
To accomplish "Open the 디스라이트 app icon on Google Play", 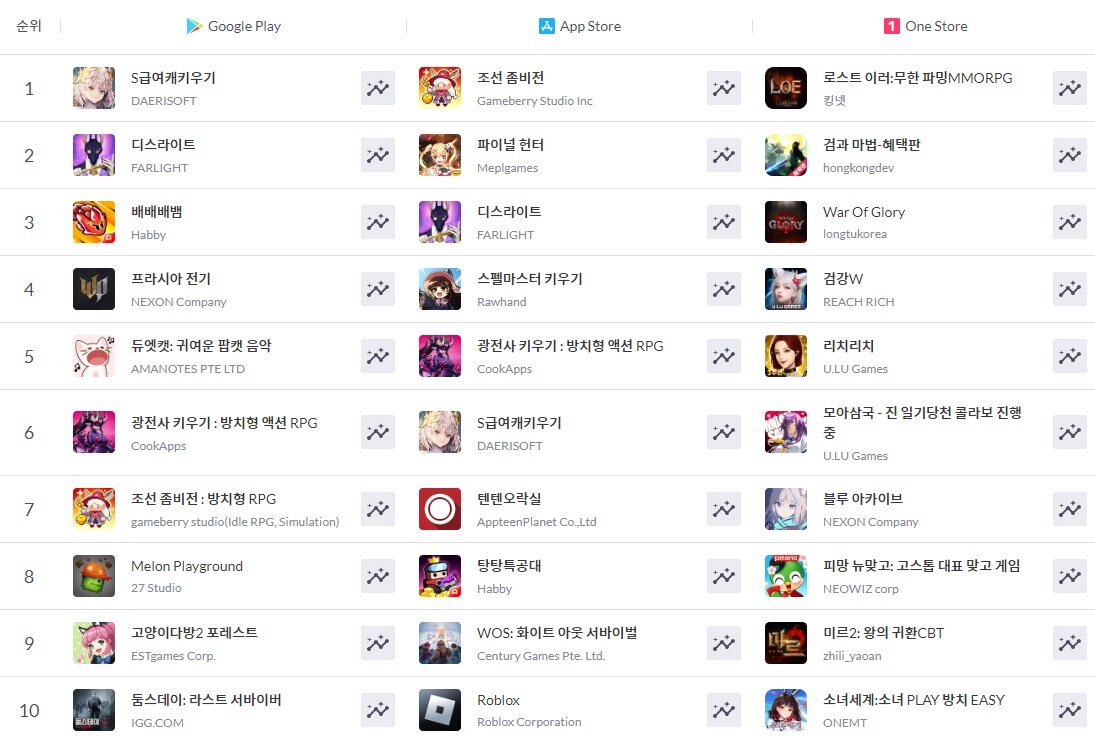I will (94, 155).
